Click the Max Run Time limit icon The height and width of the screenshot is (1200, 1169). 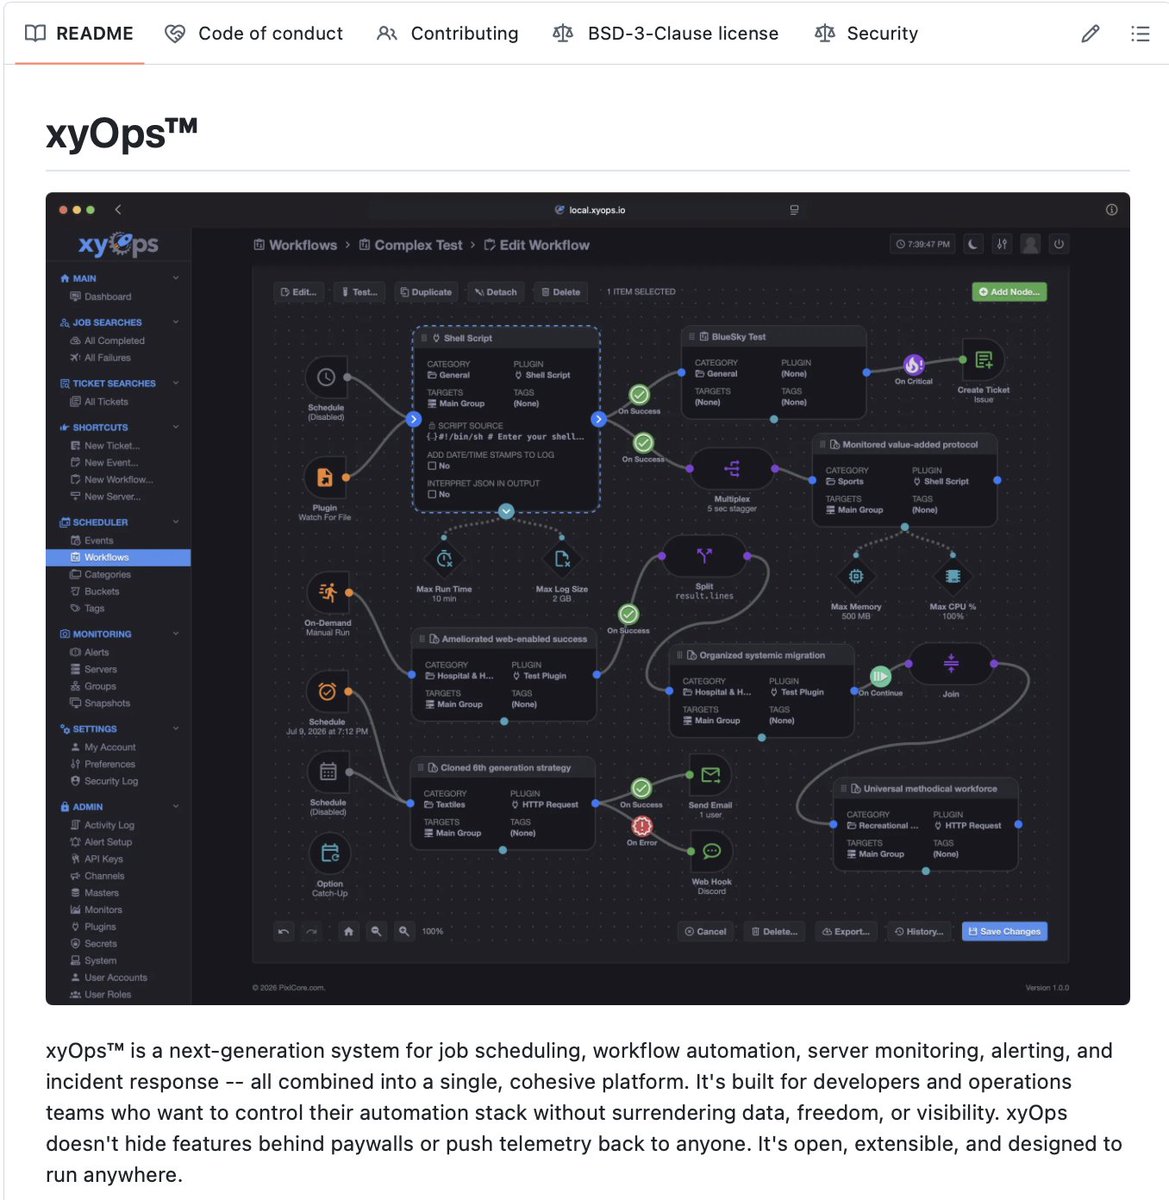click(x=444, y=560)
